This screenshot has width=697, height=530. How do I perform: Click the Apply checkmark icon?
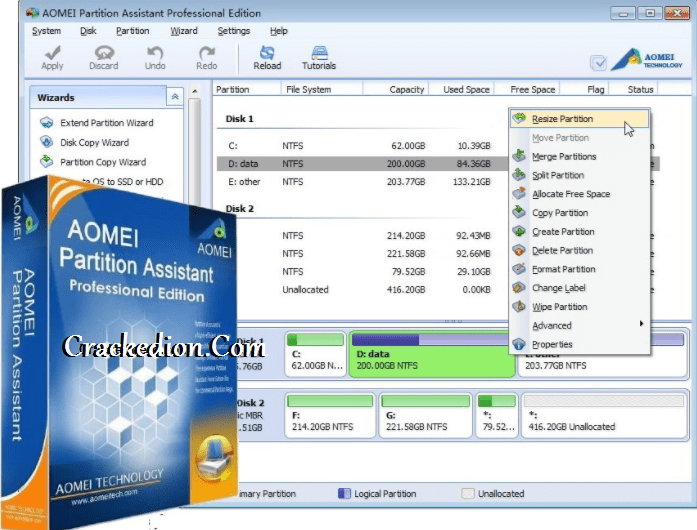53,52
